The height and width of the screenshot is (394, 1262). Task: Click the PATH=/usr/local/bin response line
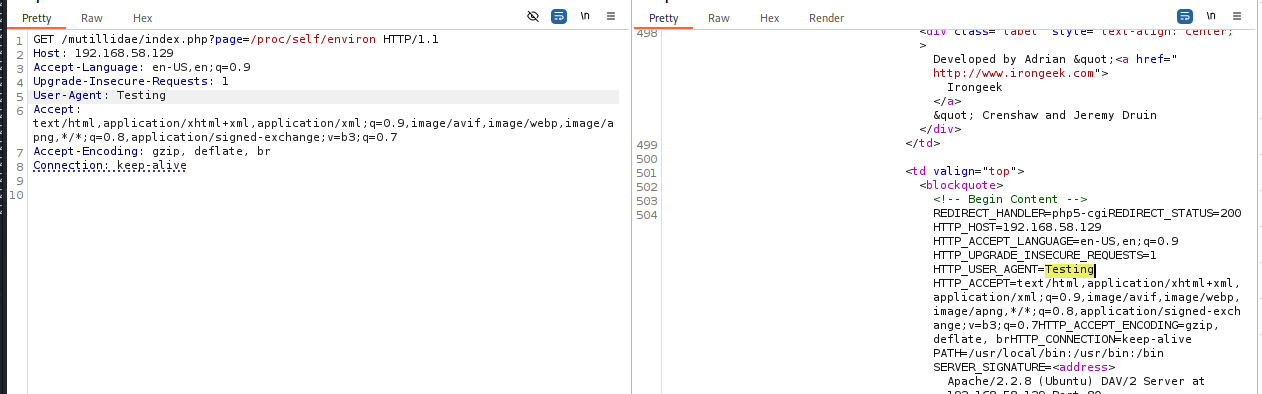[1048, 353]
